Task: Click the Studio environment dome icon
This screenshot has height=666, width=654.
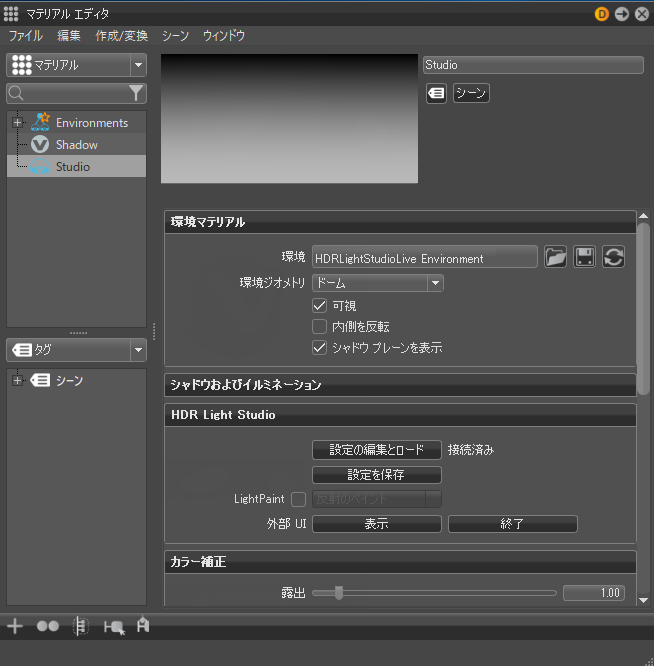Action: (40, 166)
